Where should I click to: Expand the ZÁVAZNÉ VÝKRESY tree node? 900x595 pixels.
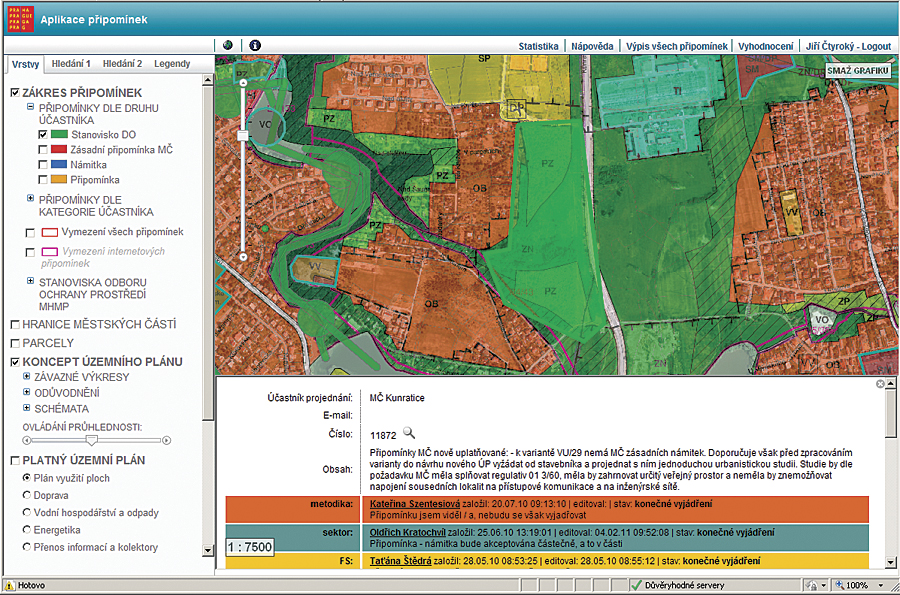pos(27,377)
